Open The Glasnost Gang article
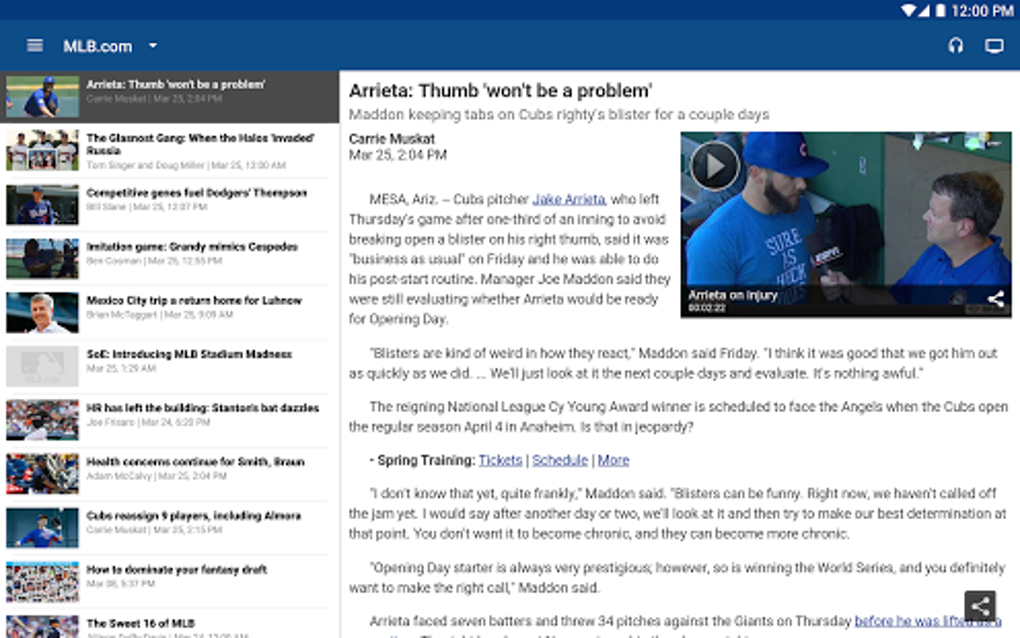The width and height of the screenshot is (1020, 638). pyautogui.click(x=170, y=150)
